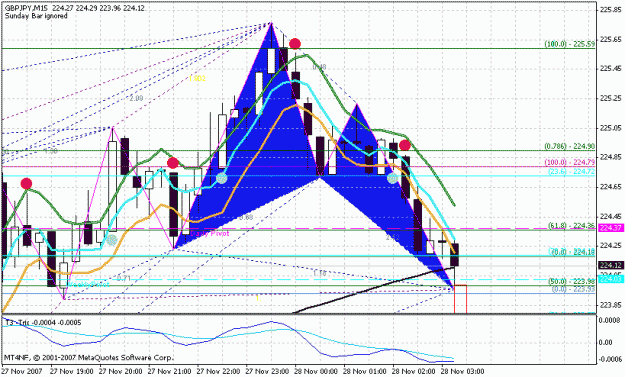The width and height of the screenshot is (625, 377).
Task: Click the cyan signal dot above 27 Nov 22:00
Action: coord(222,178)
